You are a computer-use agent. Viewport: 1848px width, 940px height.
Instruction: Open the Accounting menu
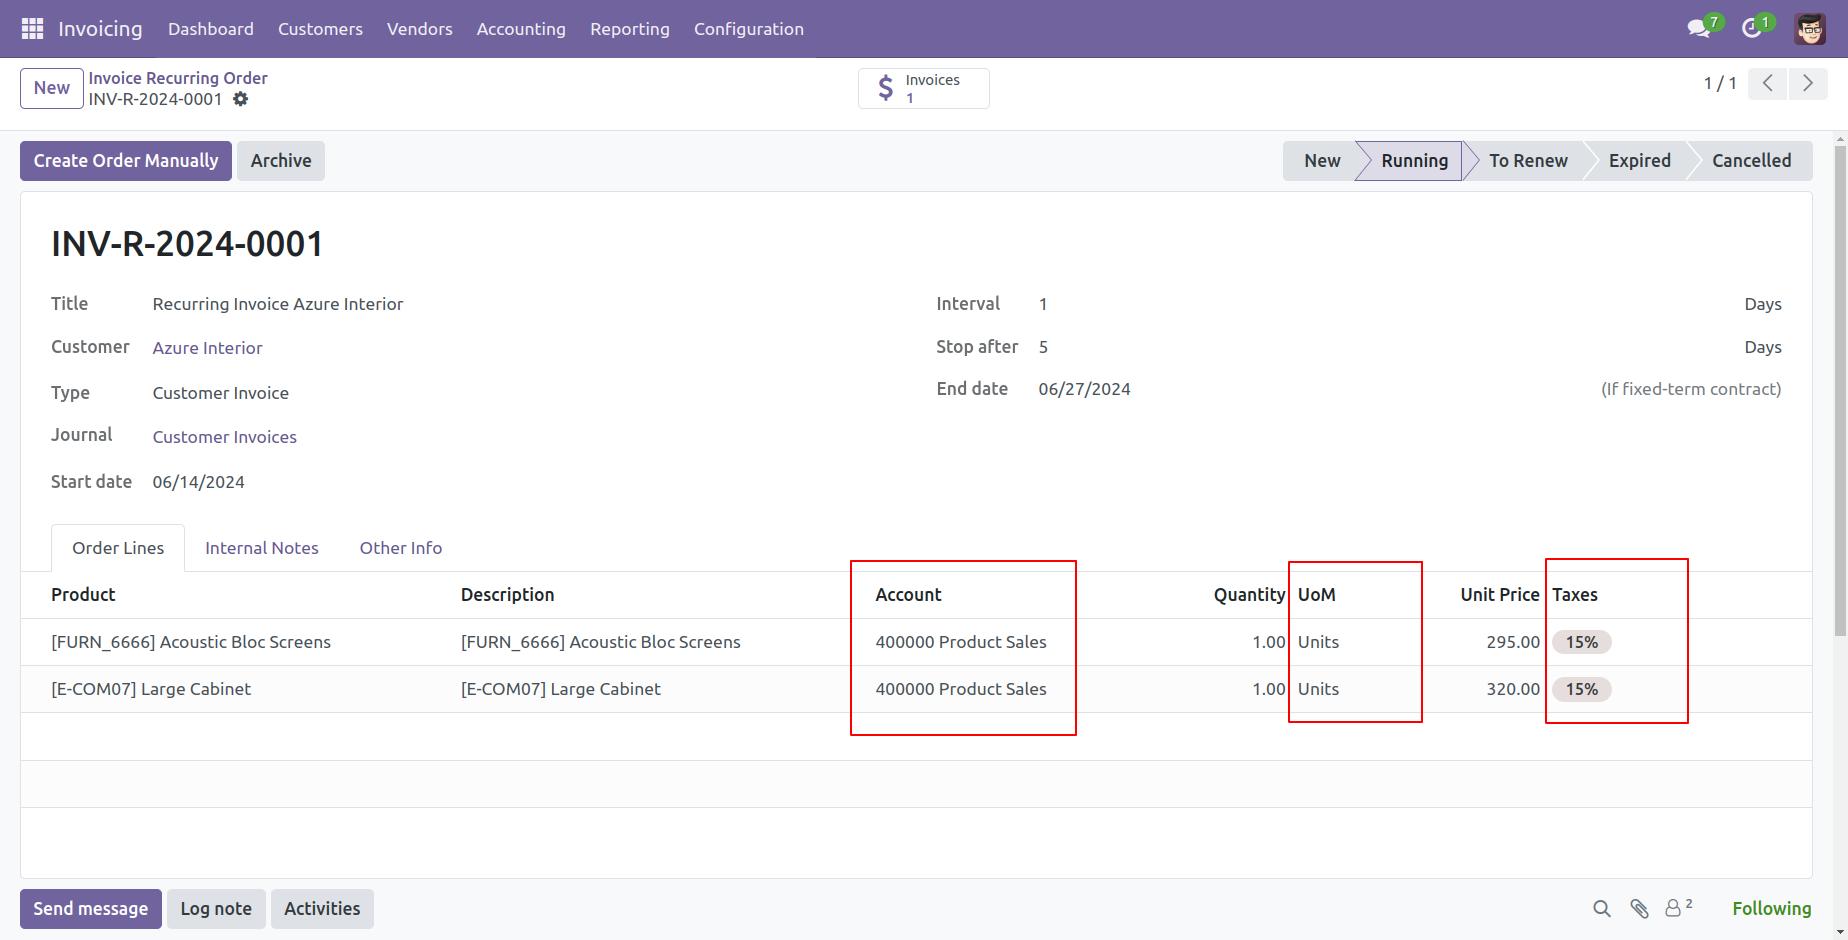coord(521,29)
